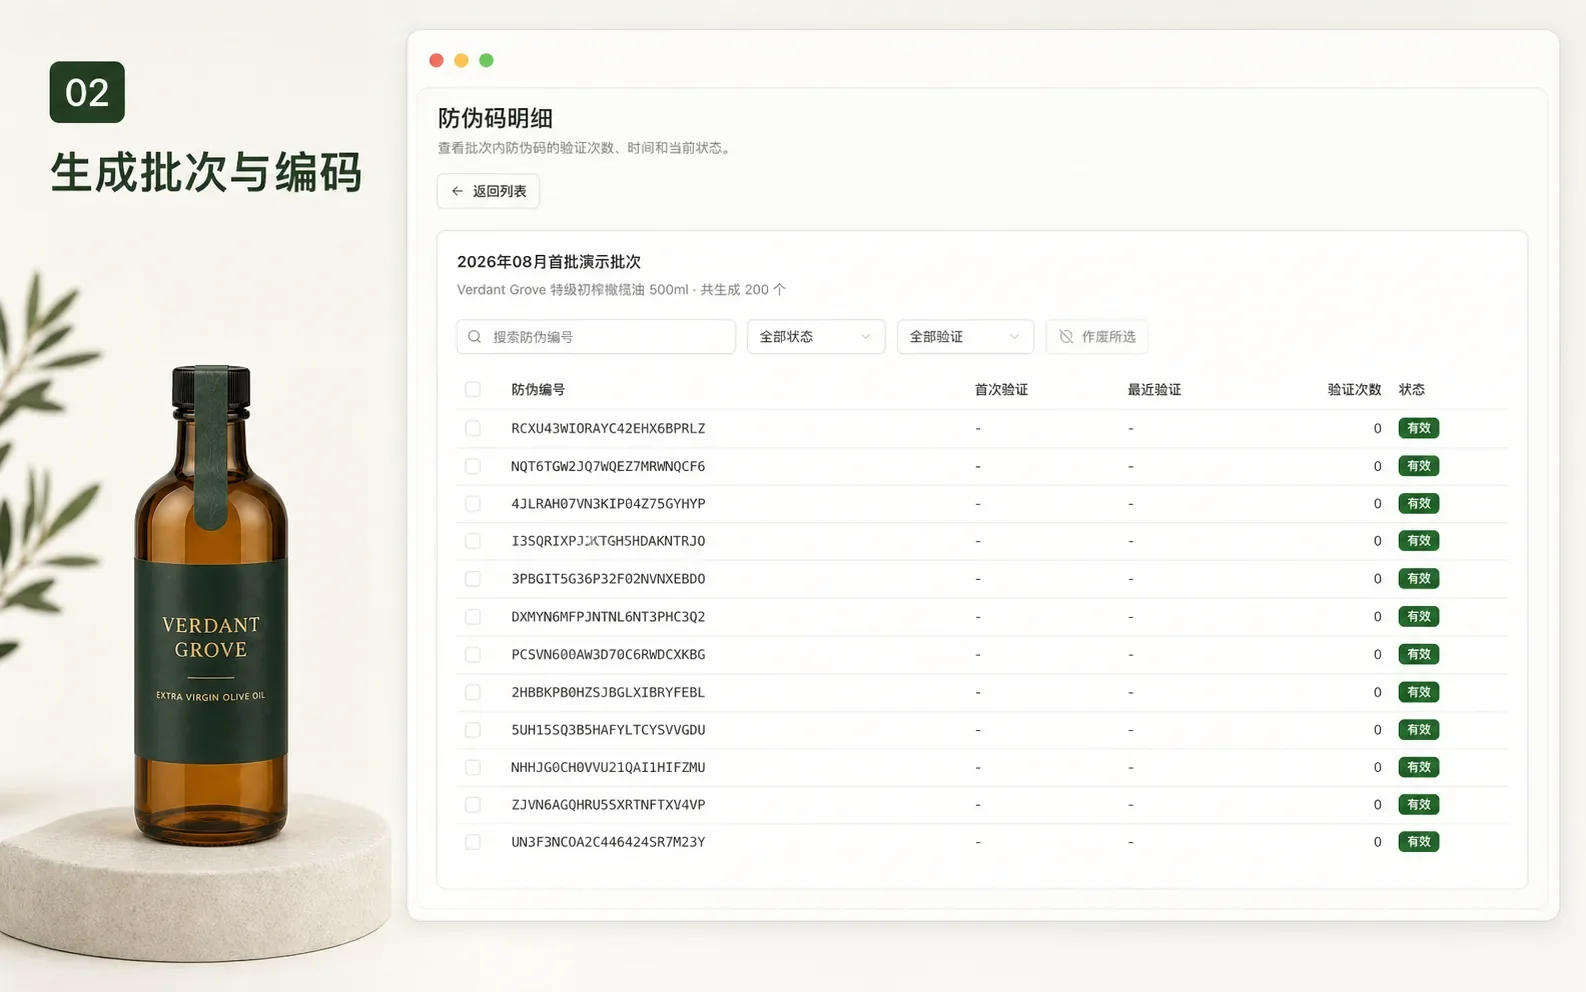Tick the checkbox for code starting DXMYN6MF
Viewport: 1586px width, 992px height.
coord(473,617)
